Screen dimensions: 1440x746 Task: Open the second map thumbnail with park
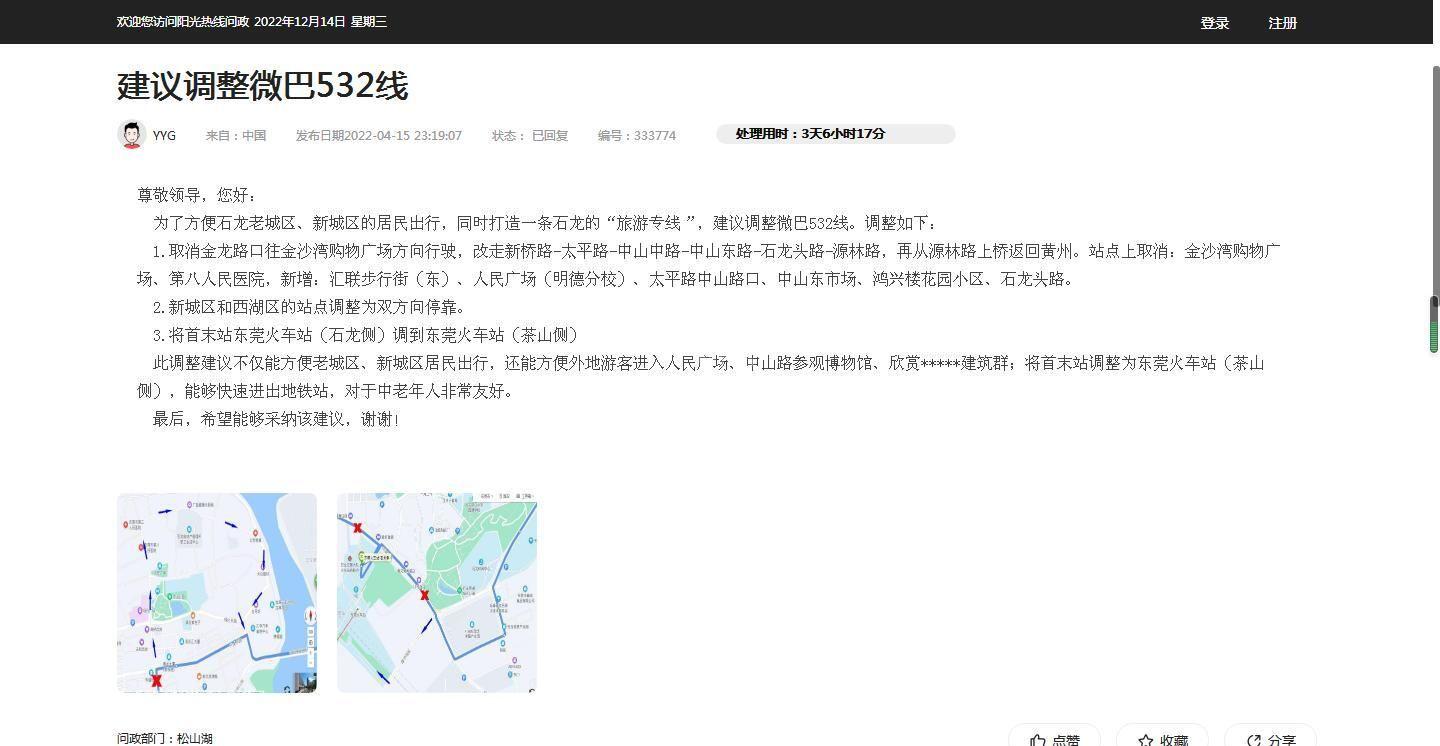(x=437, y=592)
